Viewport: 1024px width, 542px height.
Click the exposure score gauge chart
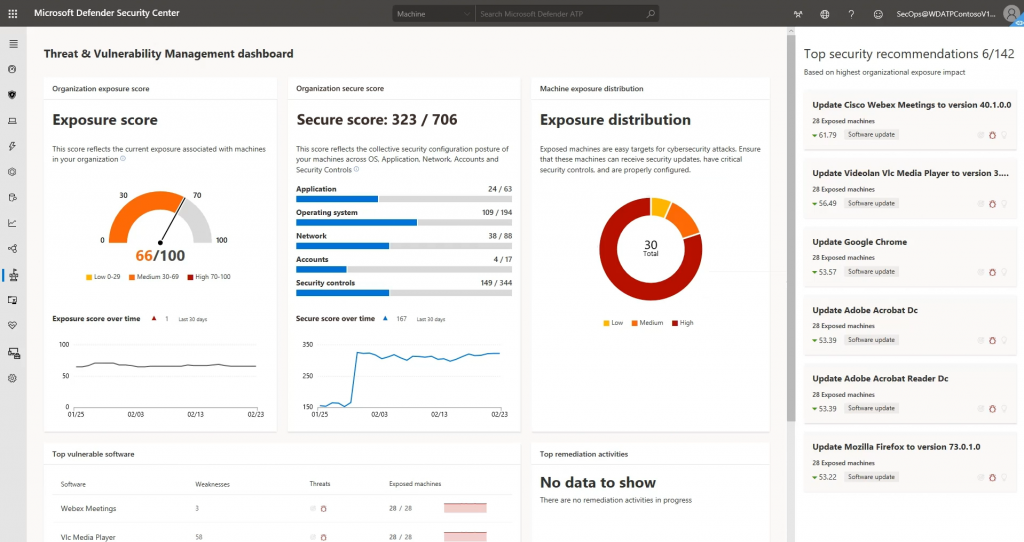coord(160,218)
